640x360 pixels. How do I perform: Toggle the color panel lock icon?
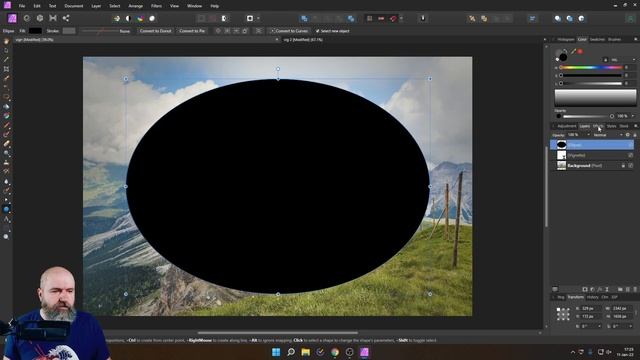605,60
